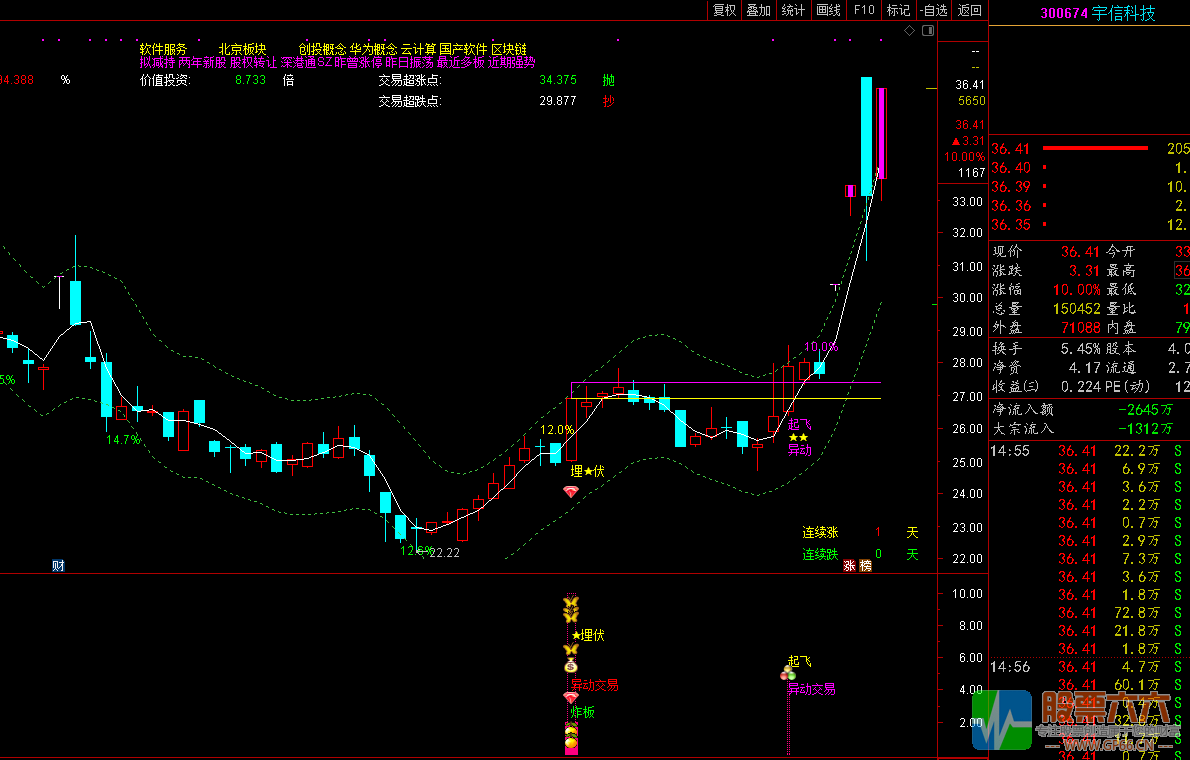Click the 300674 宇信科技 stock title

(x=1097, y=13)
